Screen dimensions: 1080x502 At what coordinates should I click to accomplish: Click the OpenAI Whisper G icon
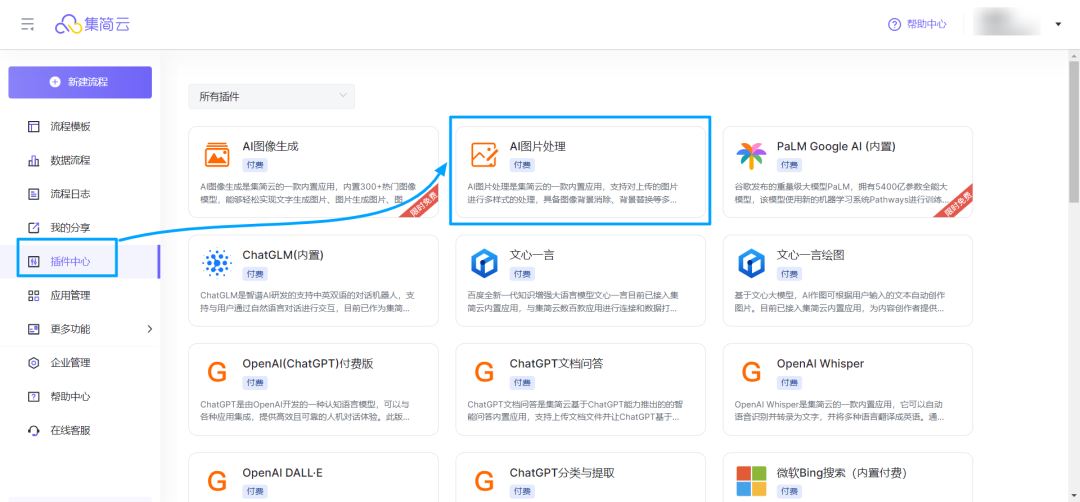click(x=751, y=372)
